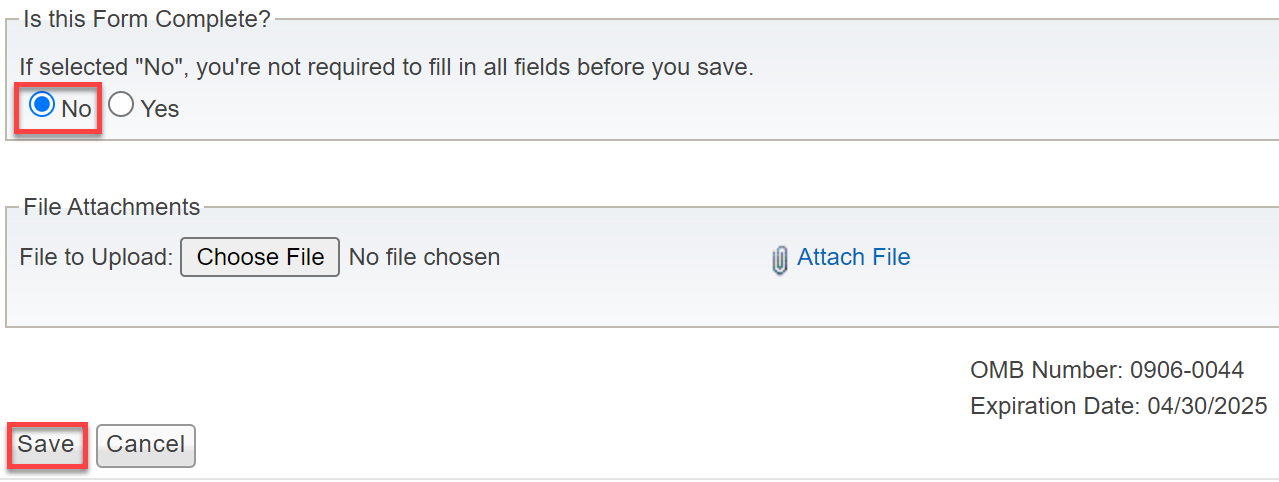The height and width of the screenshot is (482, 1279).
Task: Click the "File to Upload:" label
Action: (x=96, y=257)
